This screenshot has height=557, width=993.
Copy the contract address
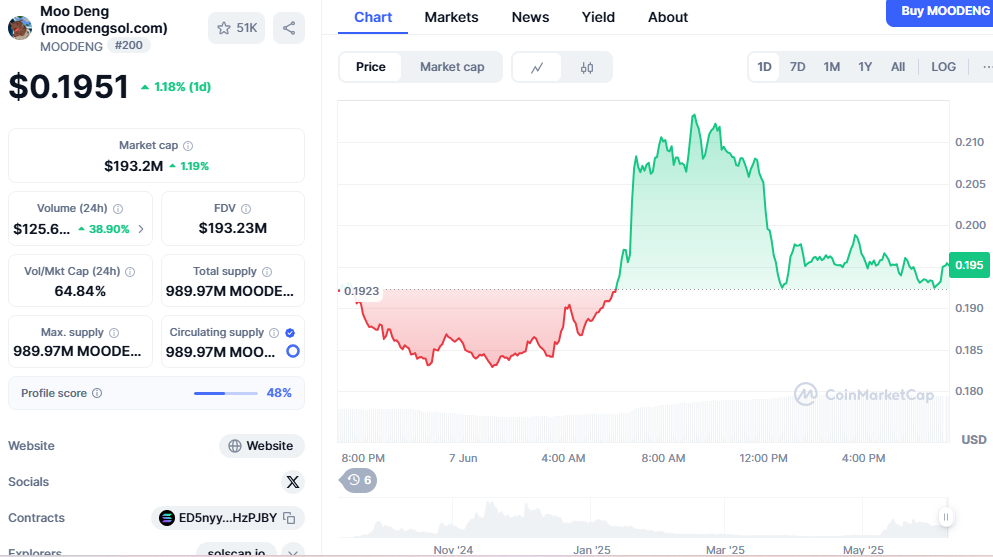289,518
